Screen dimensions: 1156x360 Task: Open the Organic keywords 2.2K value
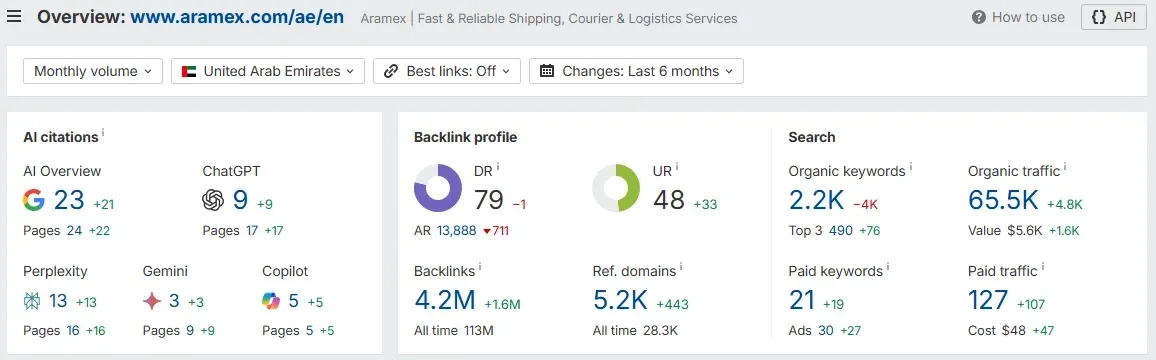[816, 200]
